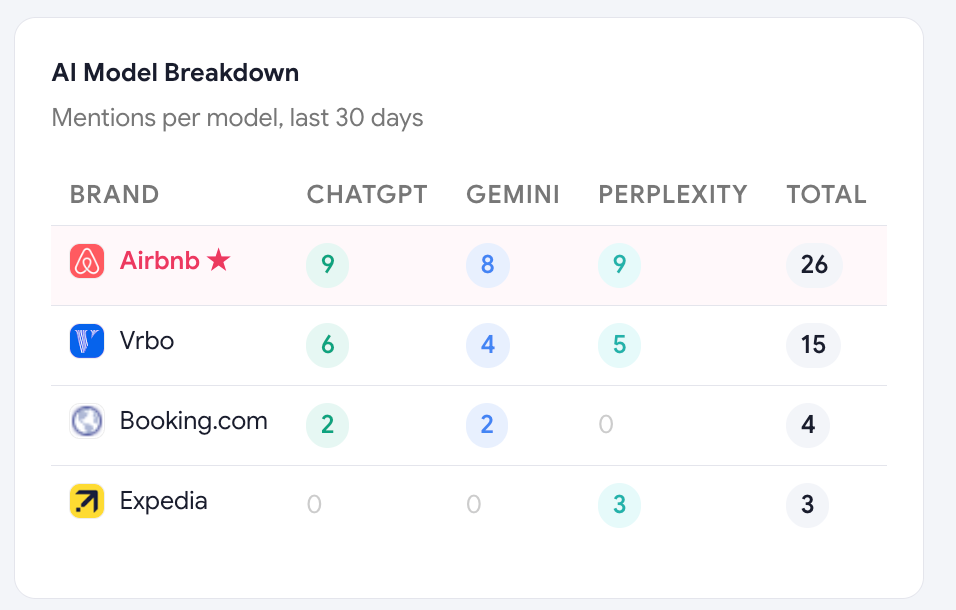
Task: Click the Brand column header
Action: point(115,195)
